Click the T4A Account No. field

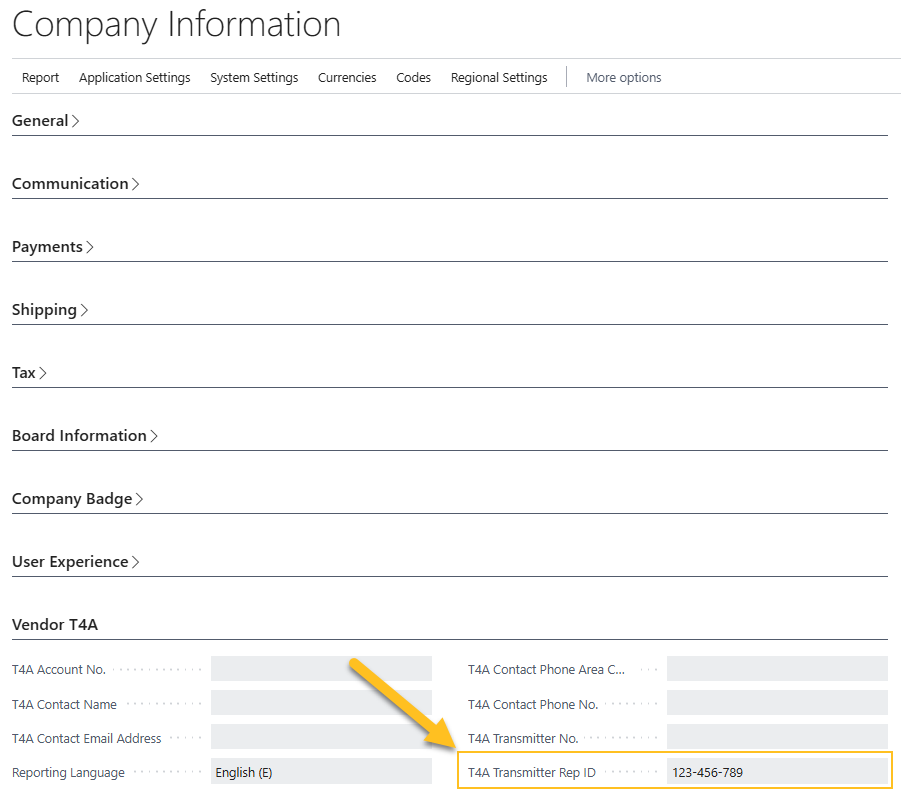[320, 668]
